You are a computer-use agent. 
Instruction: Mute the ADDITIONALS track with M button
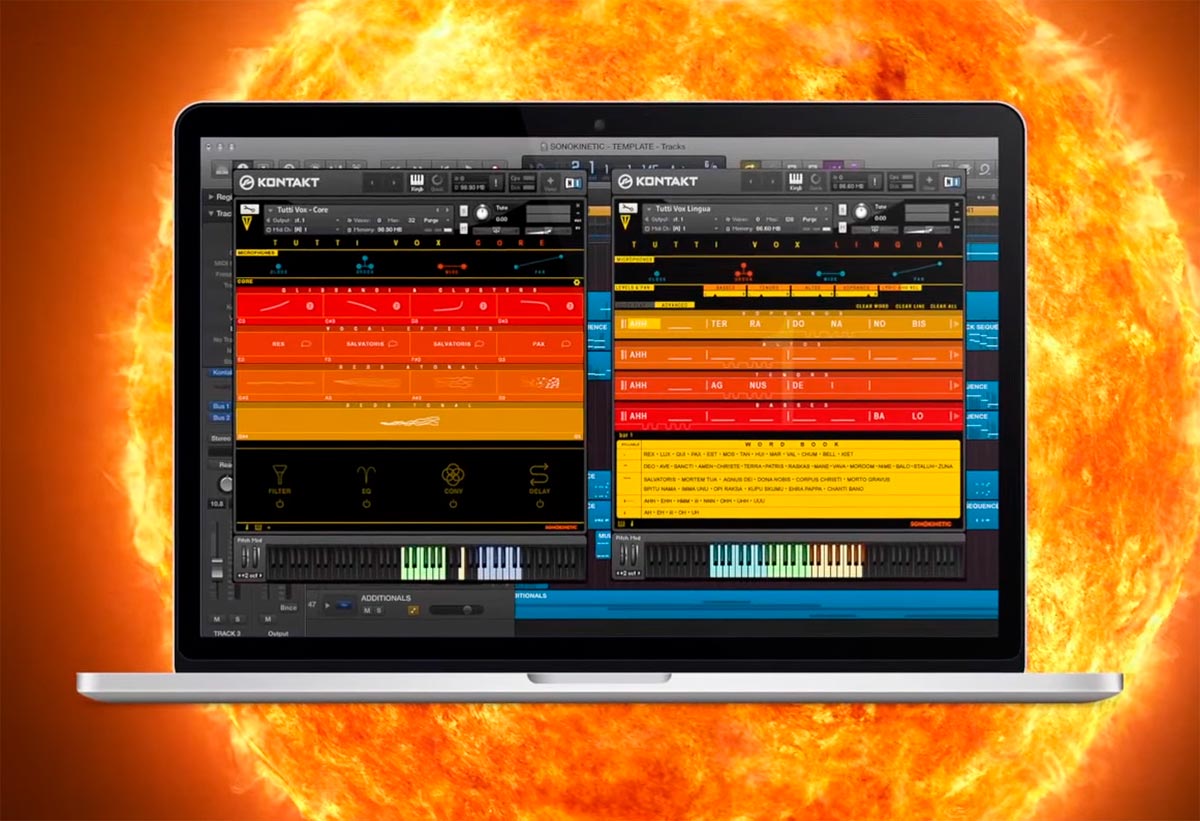click(367, 609)
